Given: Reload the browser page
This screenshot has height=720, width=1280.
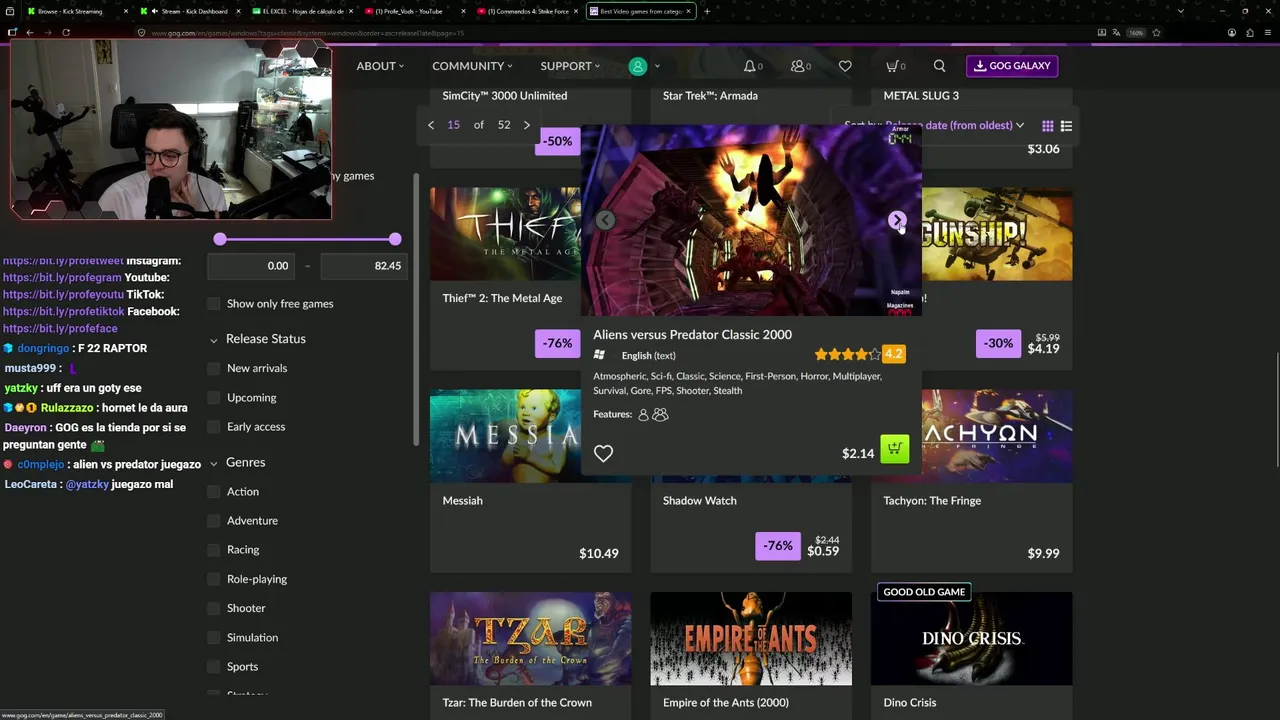Looking at the screenshot, I should 66,32.
